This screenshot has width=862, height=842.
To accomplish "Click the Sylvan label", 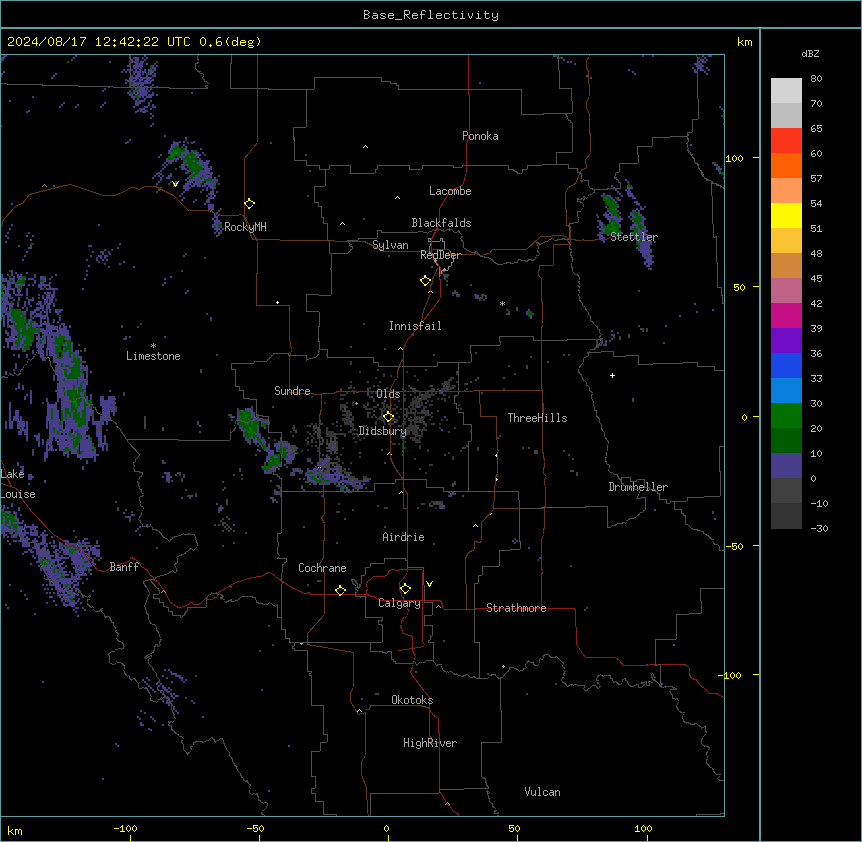I will (x=390, y=245).
